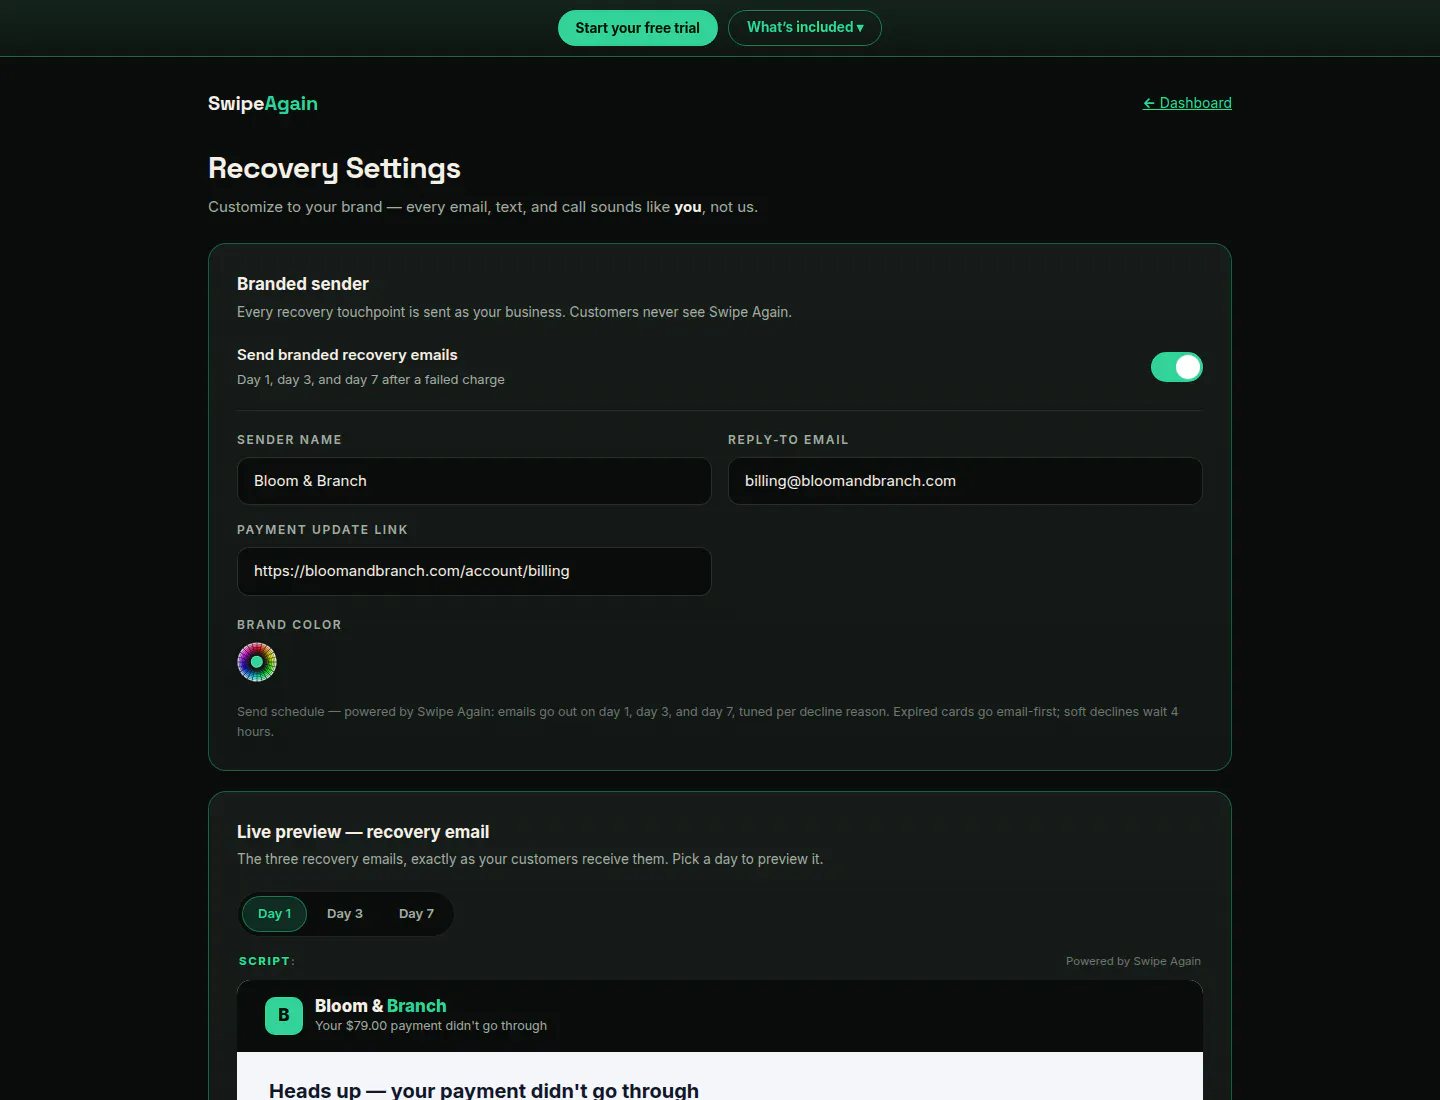Switch to the Day 3 preview tab
Screen dimensions: 1440x1100
pos(345,914)
